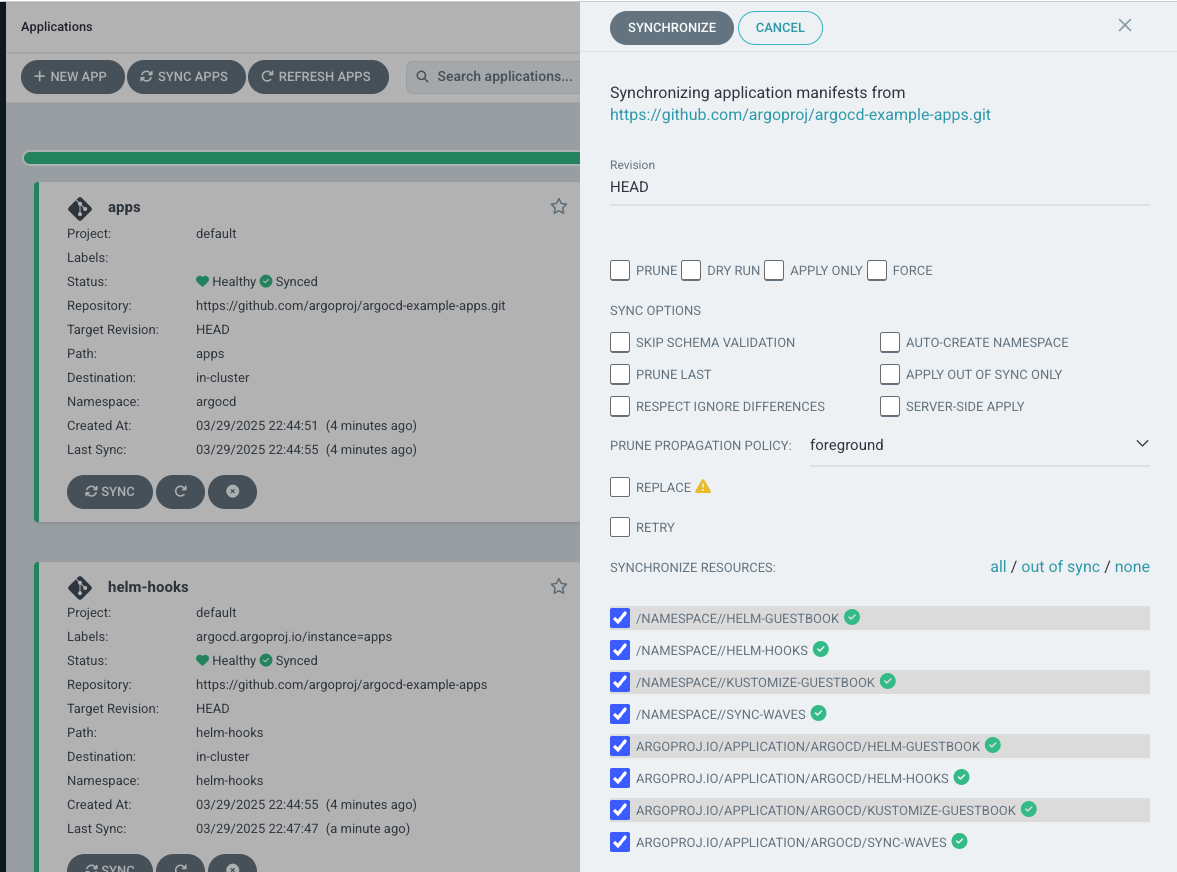Uncheck /NAMESPACE//KUSTOMIZE-GUESTBOOK resource
The image size is (1177, 872).
[x=620, y=681]
